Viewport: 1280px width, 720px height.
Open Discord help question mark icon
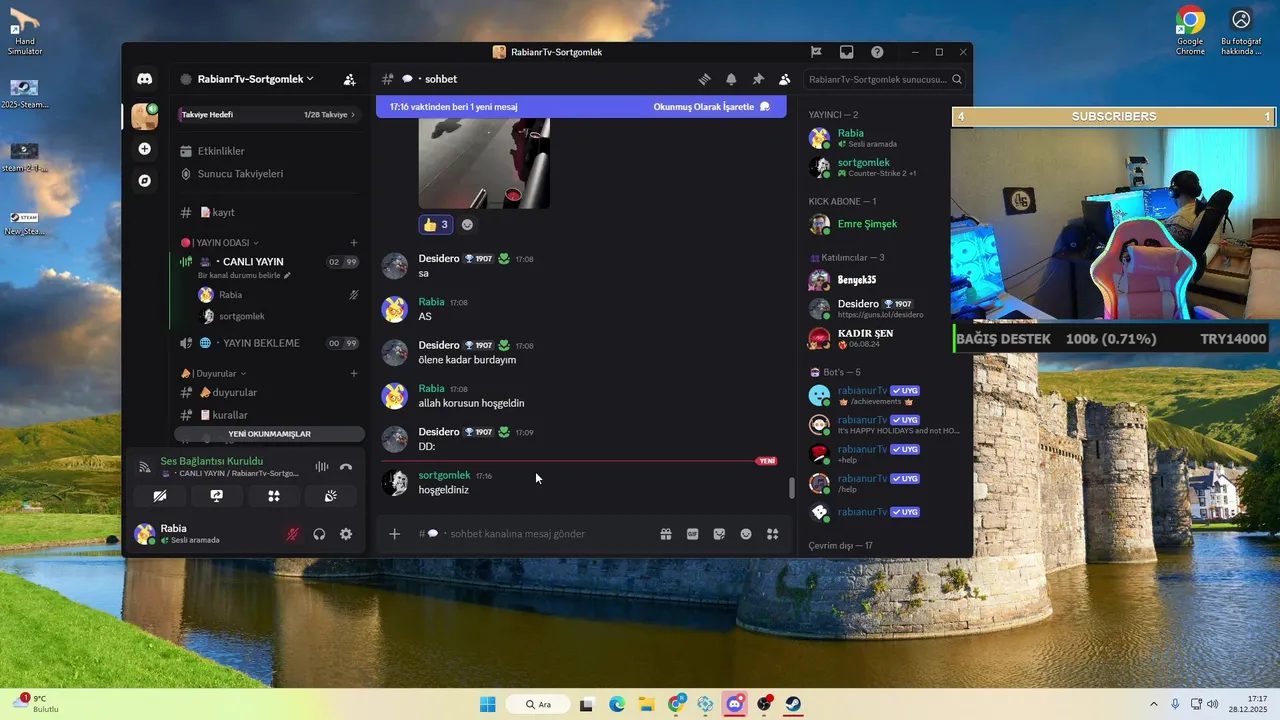point(877,52)
